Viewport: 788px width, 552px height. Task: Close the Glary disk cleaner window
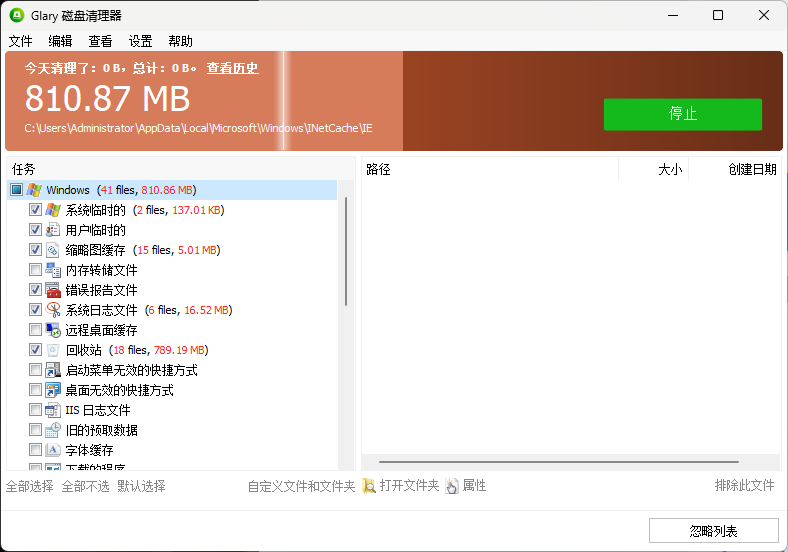[x=764, y=15]
